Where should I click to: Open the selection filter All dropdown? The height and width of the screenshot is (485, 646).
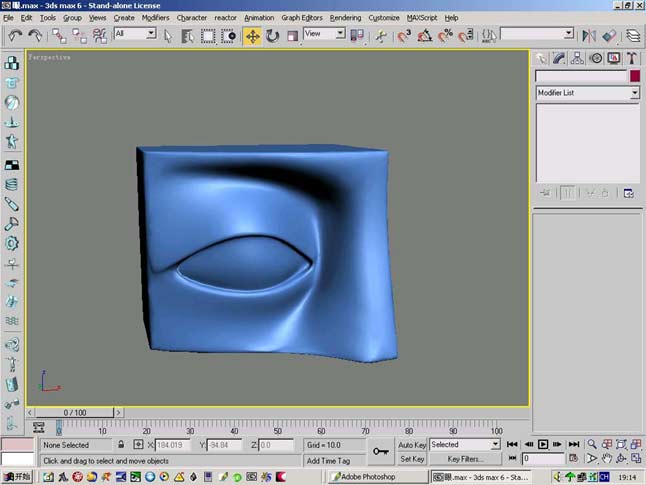click(135, 33)
